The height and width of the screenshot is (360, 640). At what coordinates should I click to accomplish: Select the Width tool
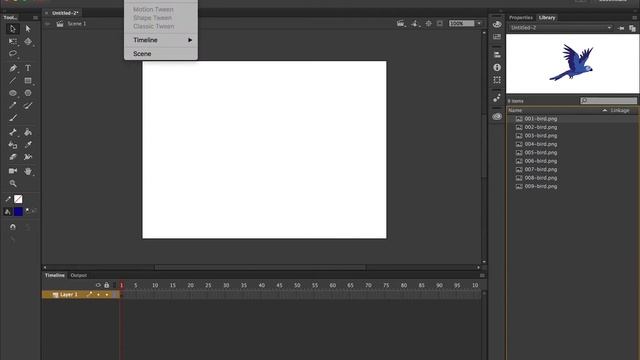[x=28, y=157]
